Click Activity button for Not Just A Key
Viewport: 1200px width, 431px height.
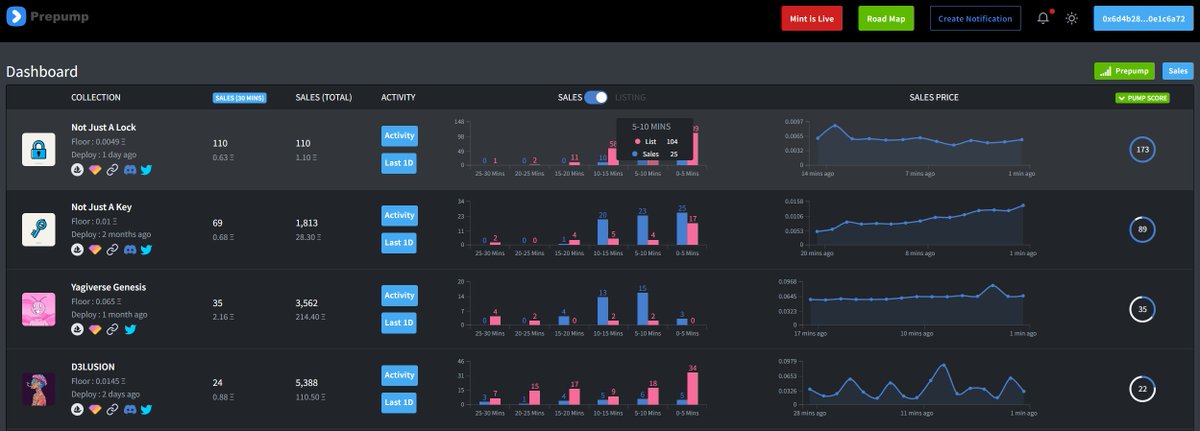399,215
